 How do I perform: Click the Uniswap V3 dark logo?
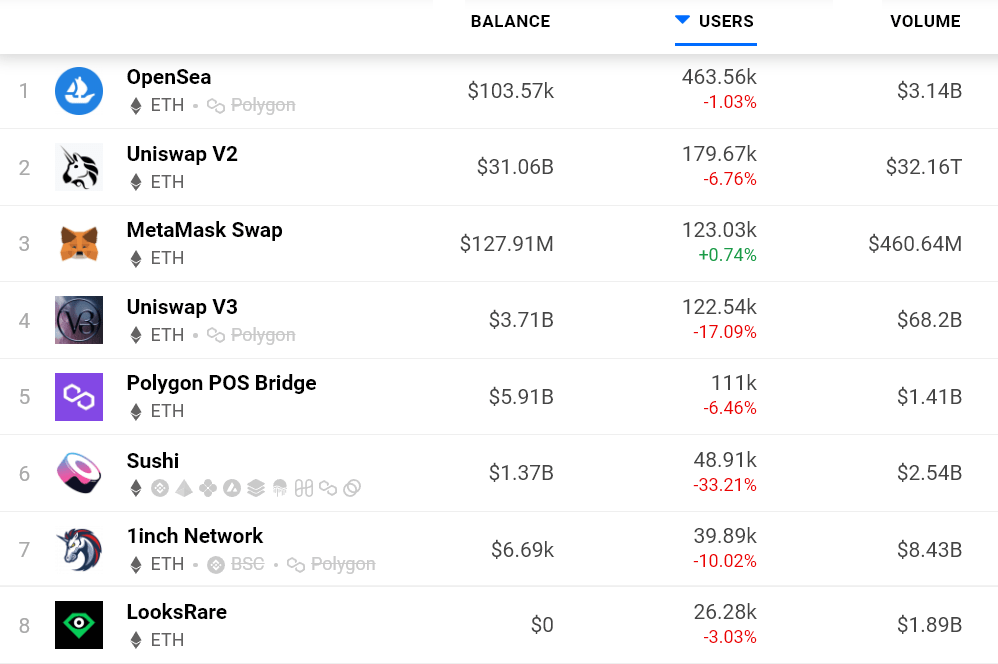tap(79, 320)
